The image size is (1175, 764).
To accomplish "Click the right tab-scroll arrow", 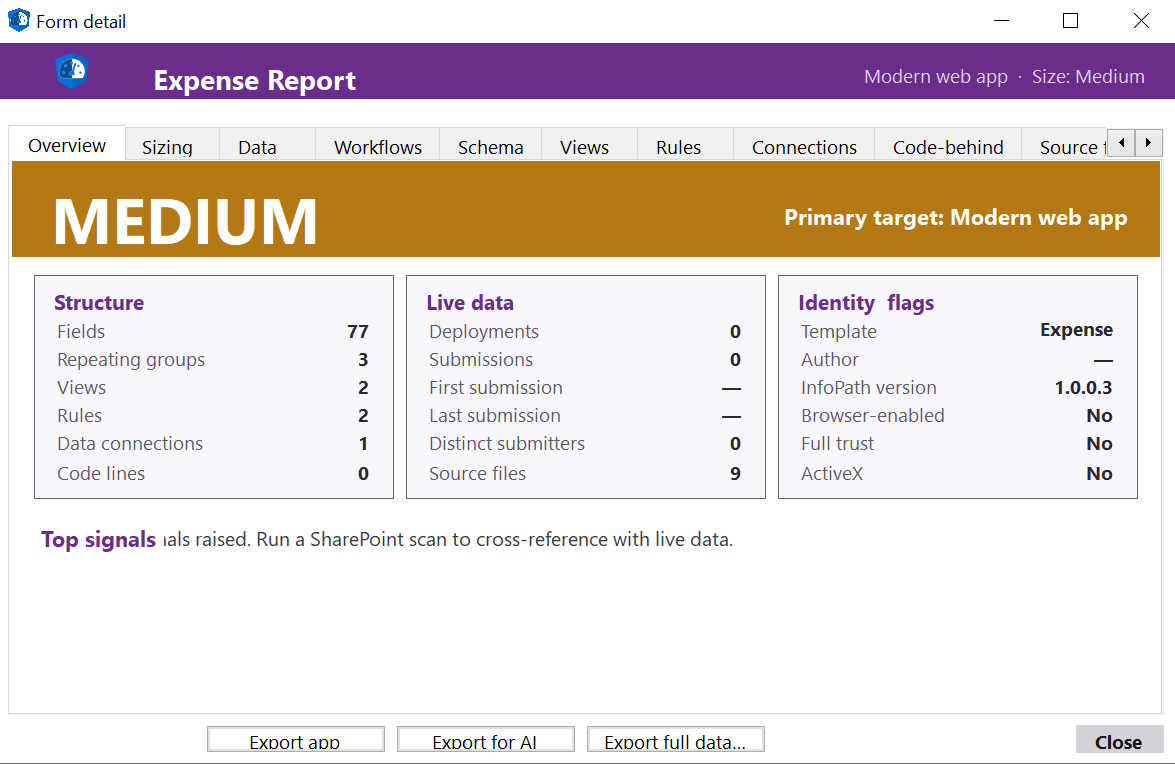I will tap(1148, 143).
